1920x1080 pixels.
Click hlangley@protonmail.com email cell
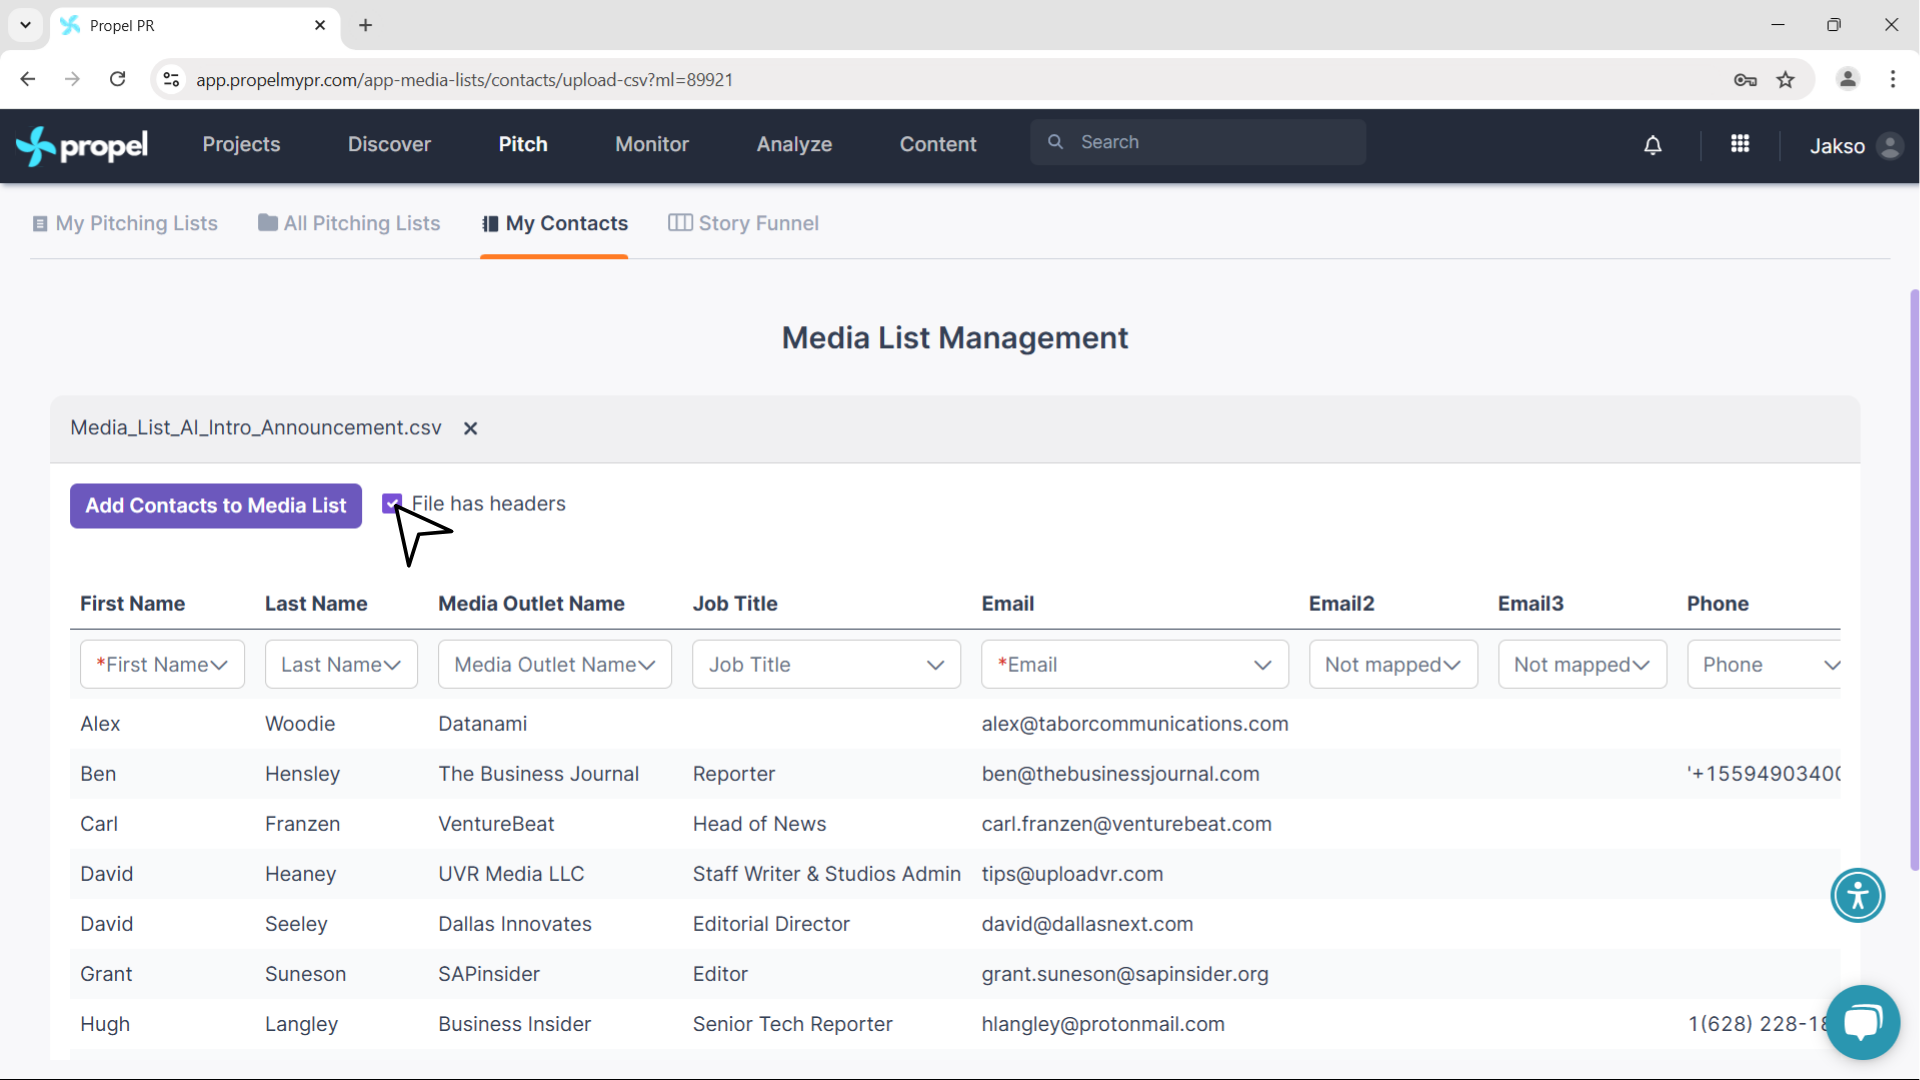click(1103, 1024)
